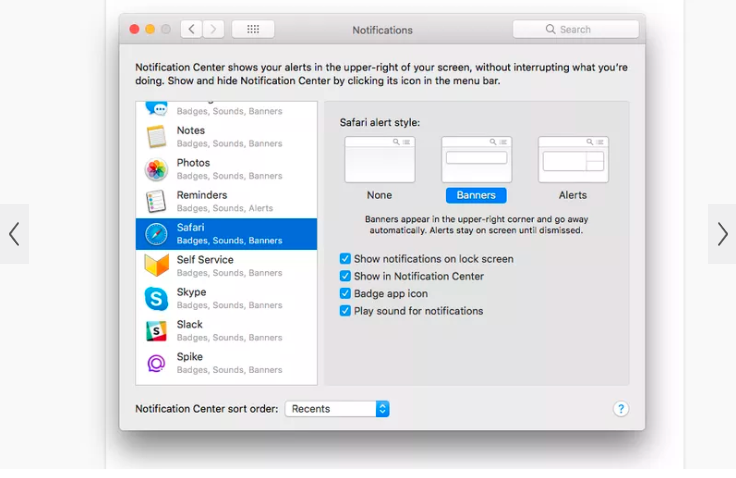
Task: Select Photos in the app list
Action: [x=226, y=169]
